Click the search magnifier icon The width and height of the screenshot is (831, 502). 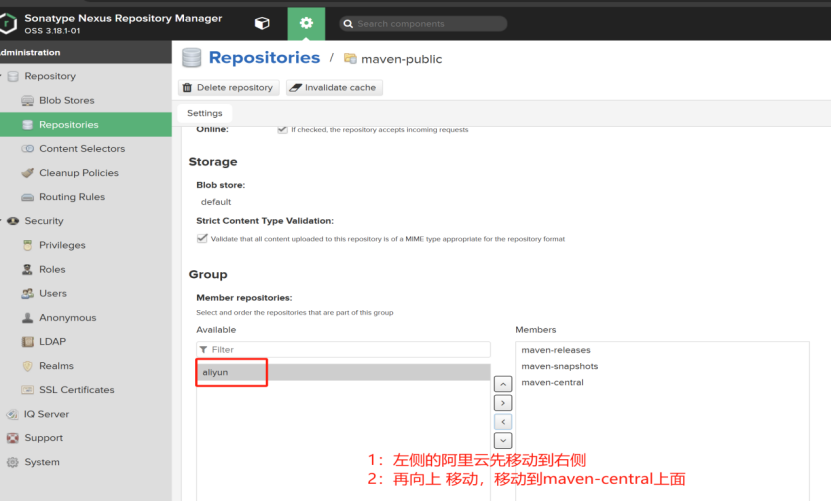point(348,24)
